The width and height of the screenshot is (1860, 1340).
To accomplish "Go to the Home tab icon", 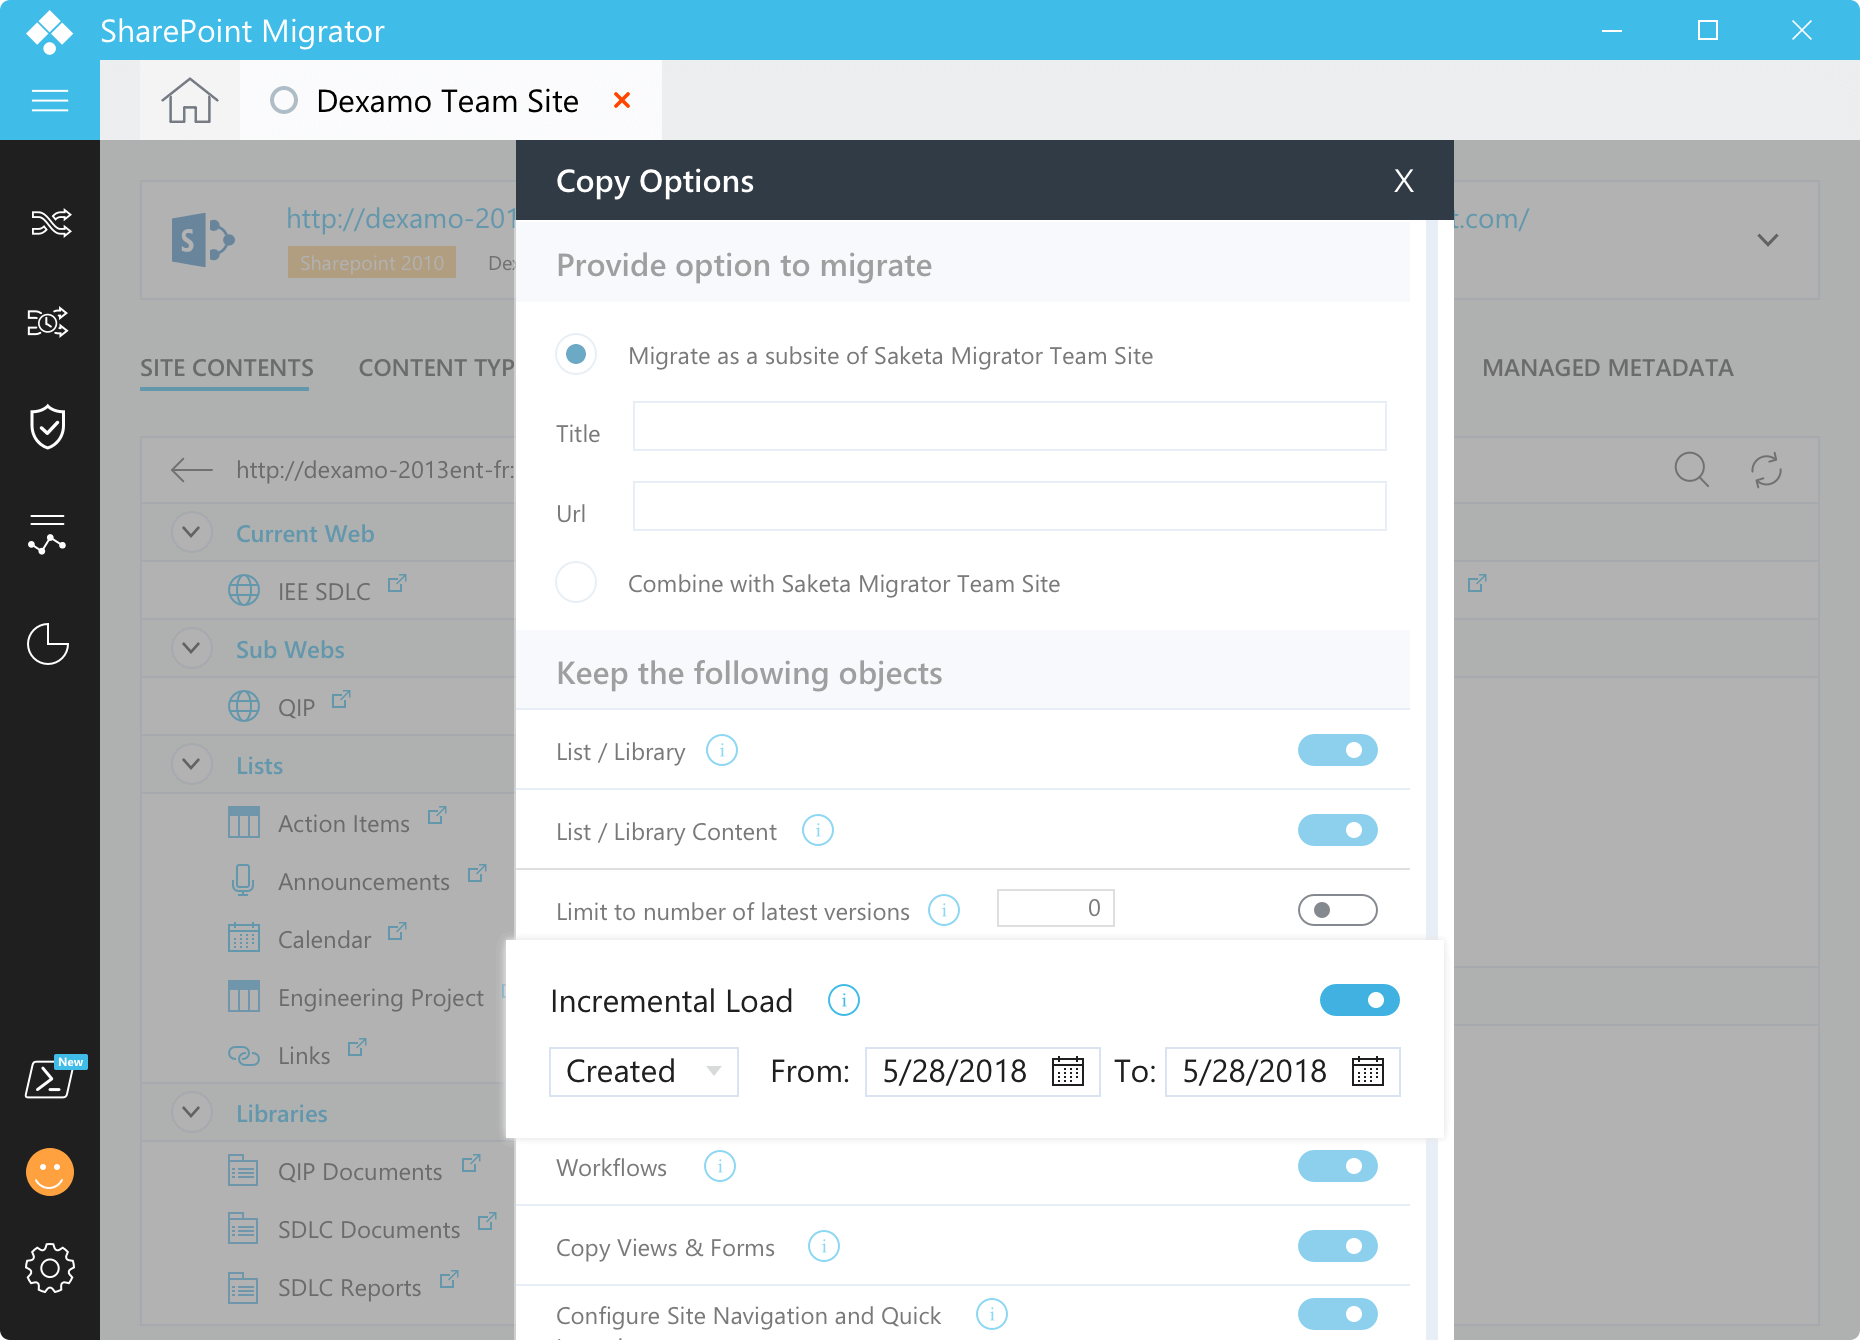I will pyautogui.click(x=189, y=100).
